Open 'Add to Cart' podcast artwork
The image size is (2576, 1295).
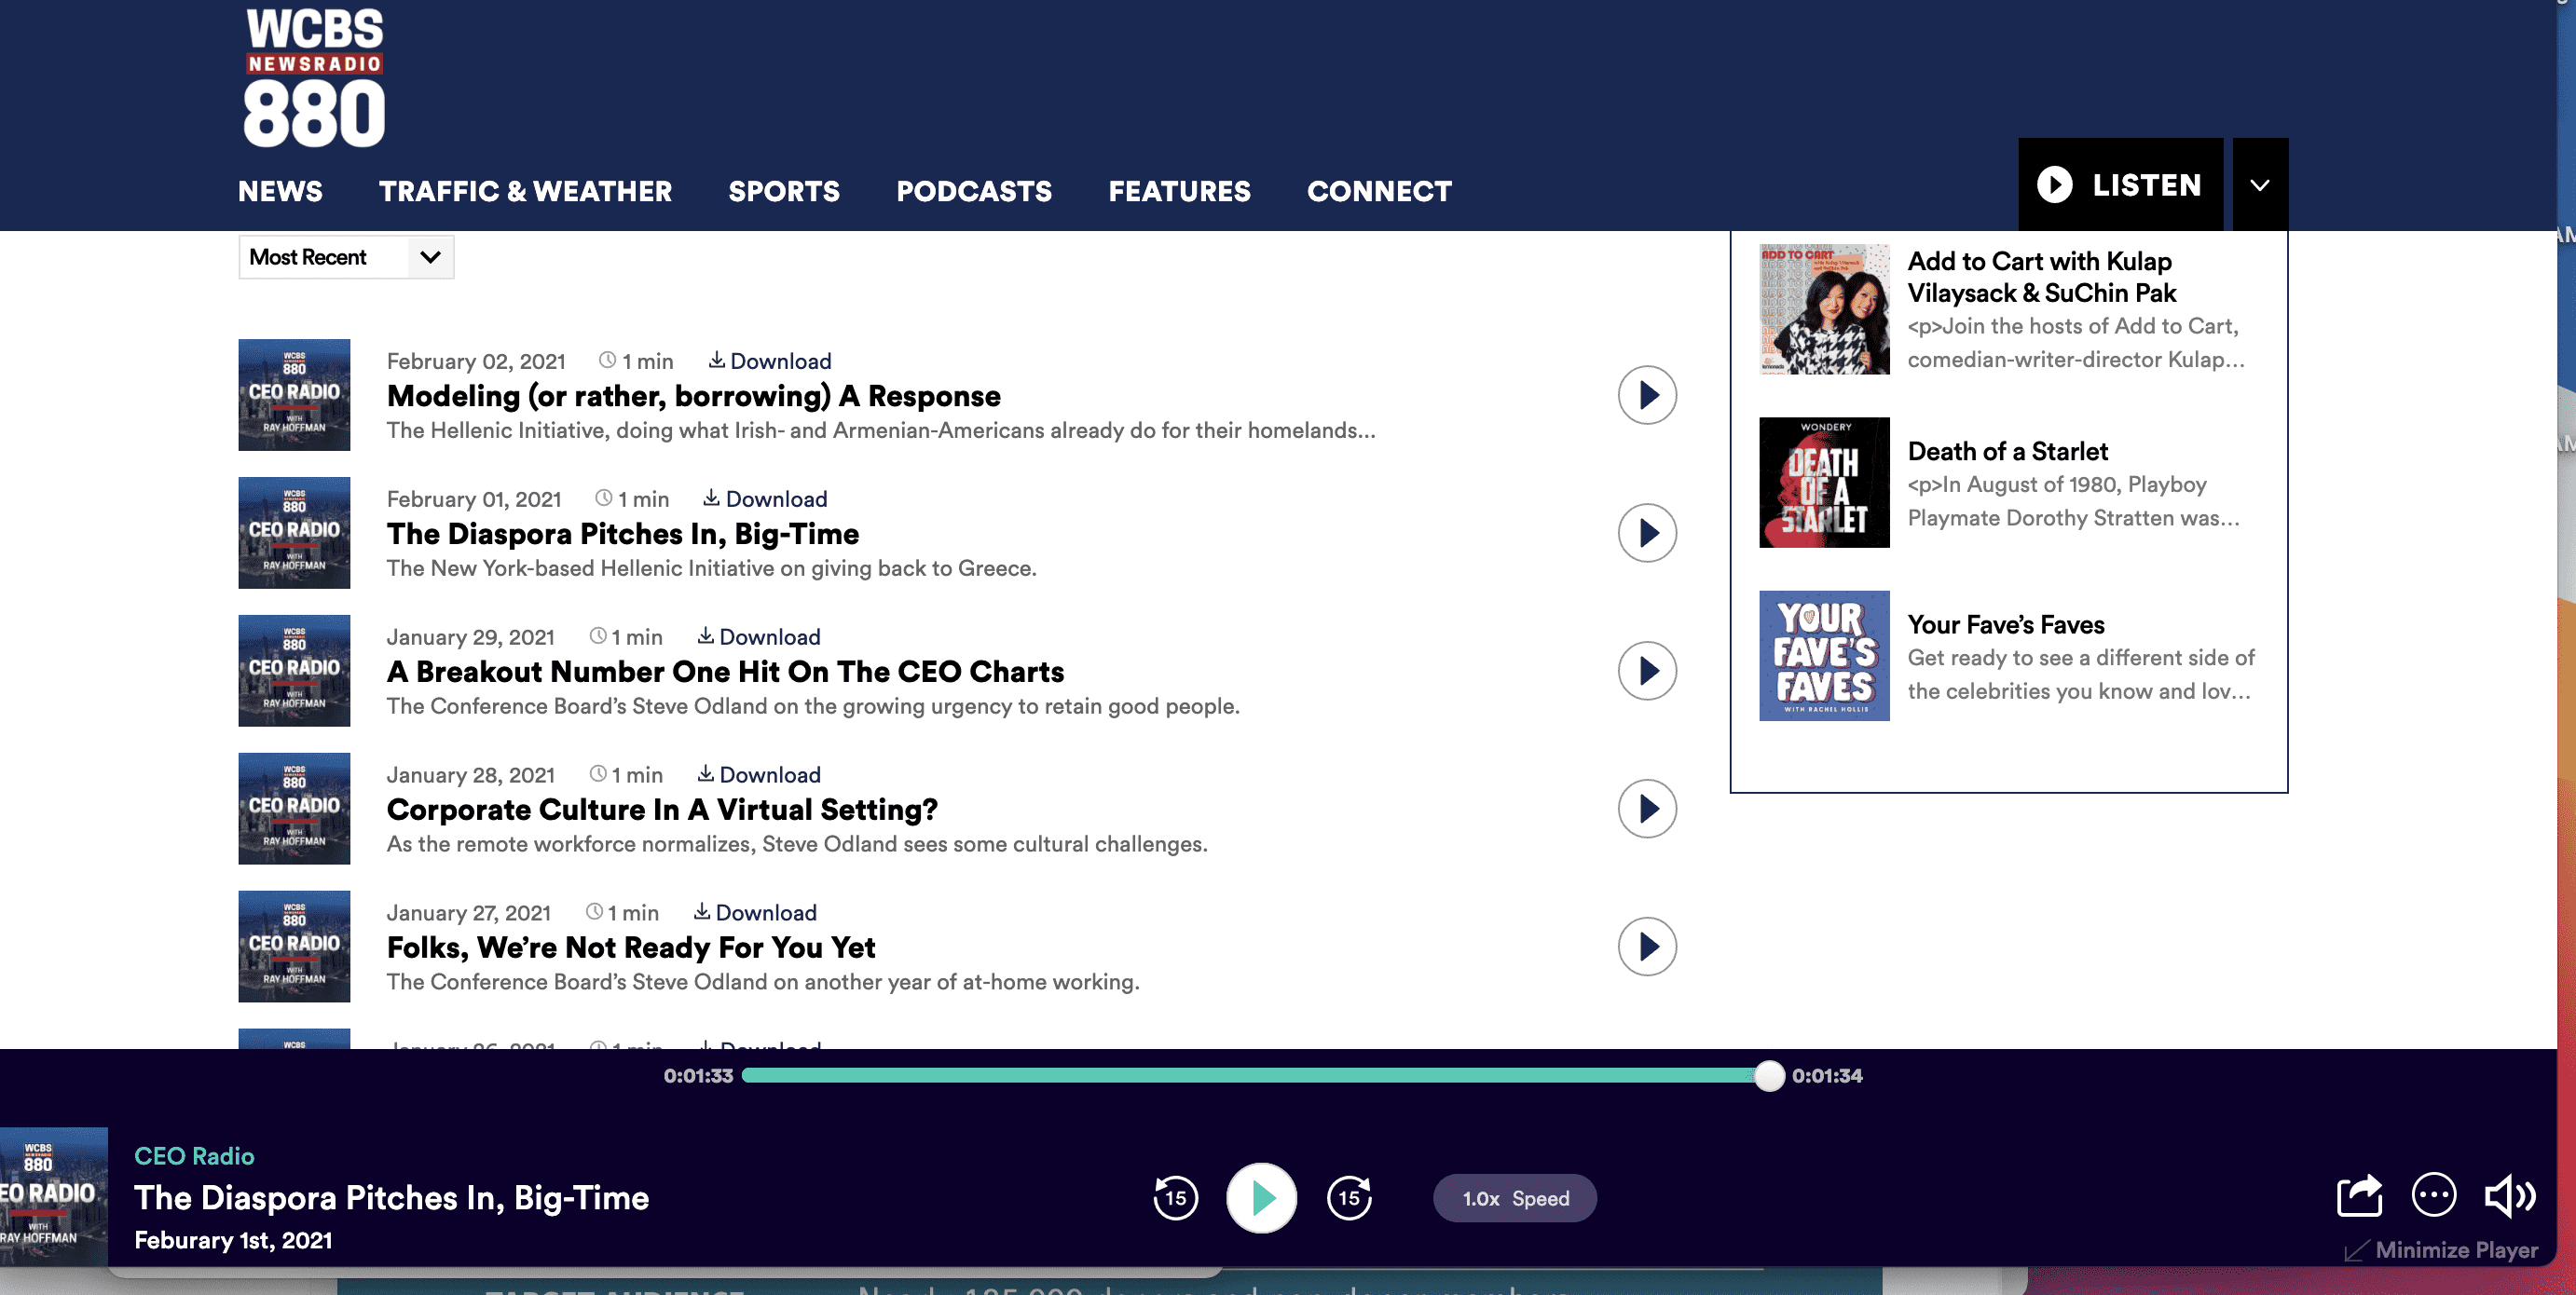point(1824,309)
